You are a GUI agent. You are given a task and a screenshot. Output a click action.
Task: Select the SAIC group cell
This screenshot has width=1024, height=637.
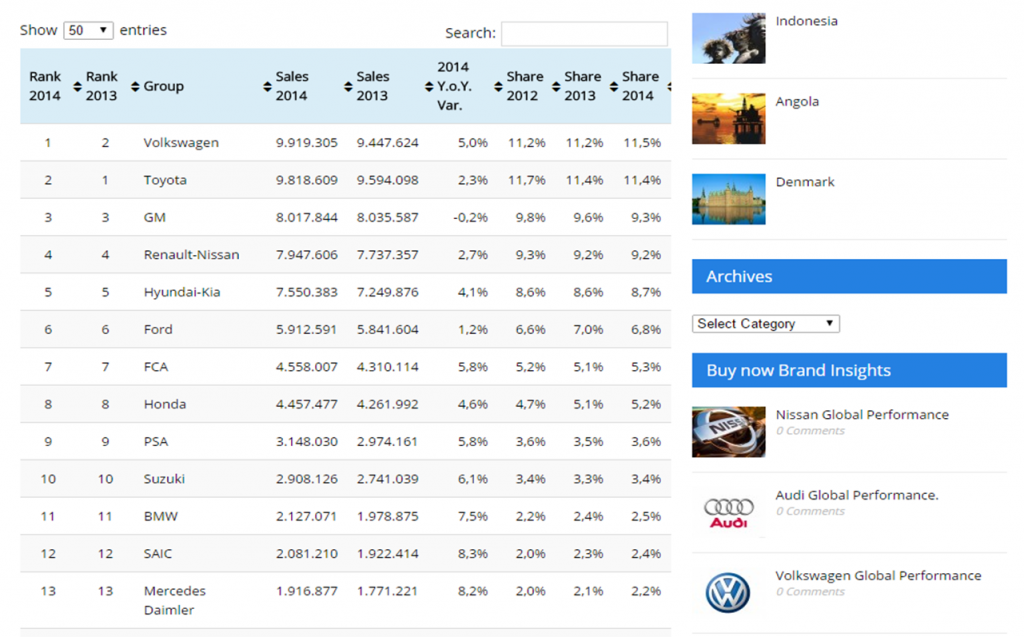tap(158, 553)
